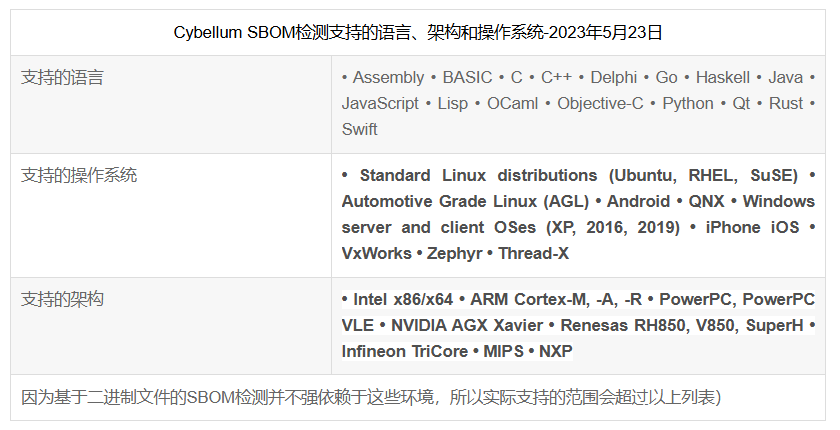
Task: Click the word Swift in the languages cell
Action: pos(360,129)
